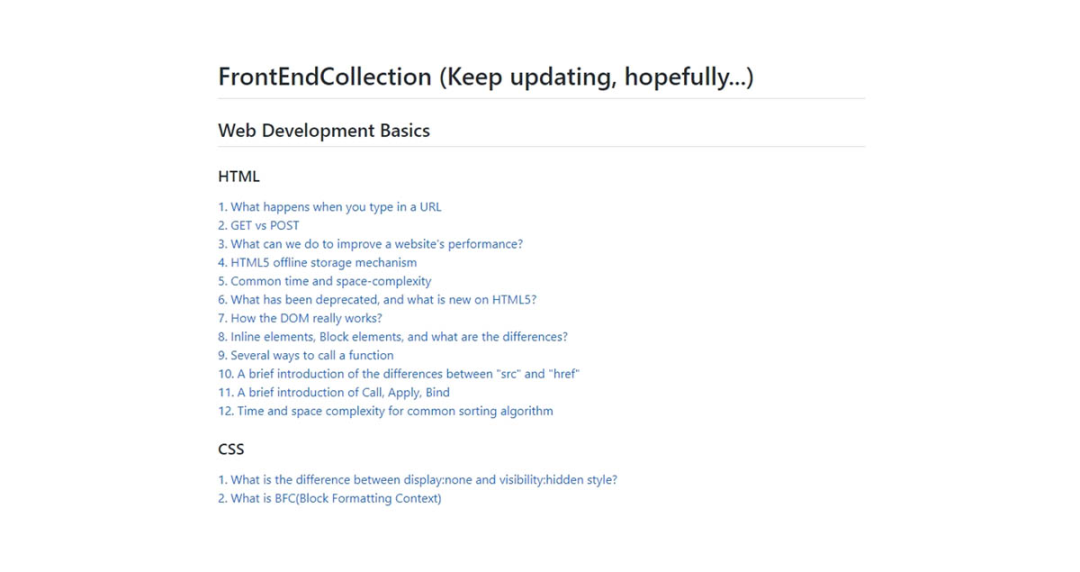Open 'Call, Apply, Bind' introduction link
1080x572 pixels.
click(x=333, y=393)
